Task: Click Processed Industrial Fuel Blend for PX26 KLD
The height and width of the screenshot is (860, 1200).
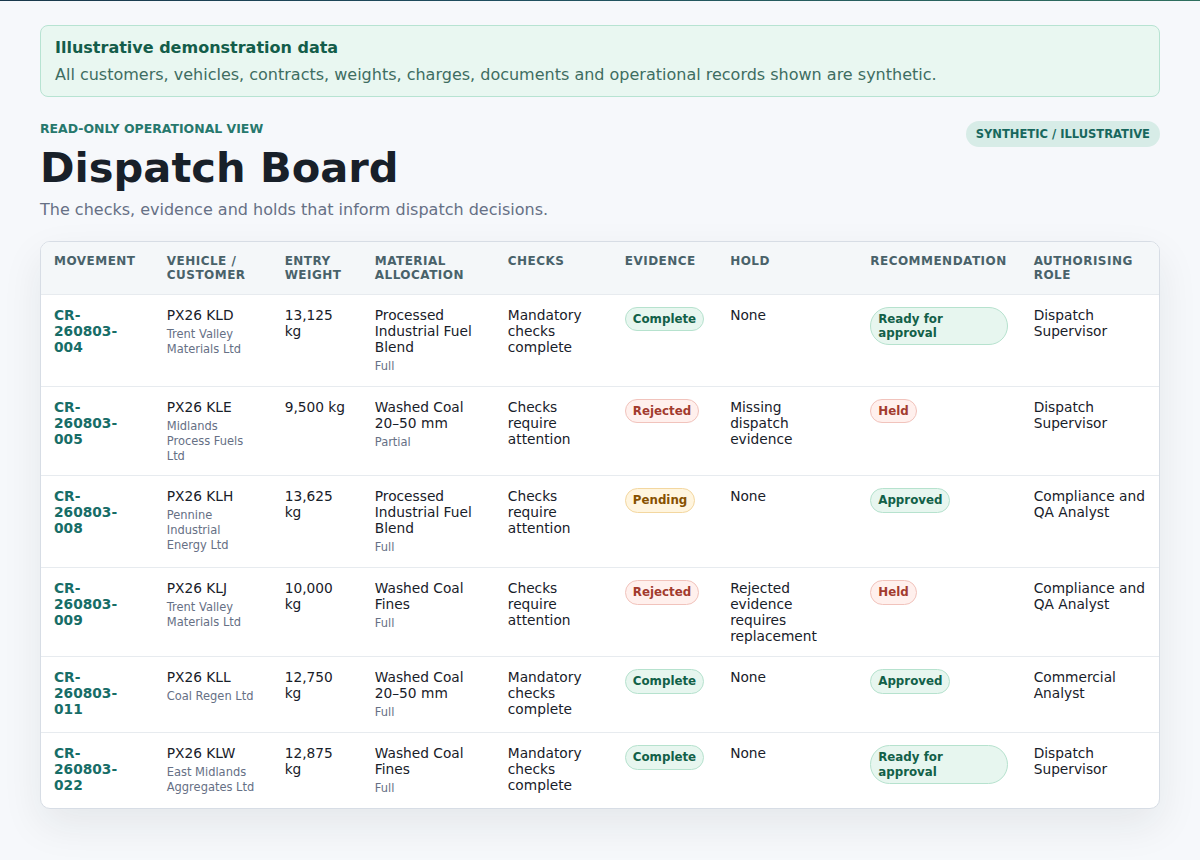Action: coord(423,331)
